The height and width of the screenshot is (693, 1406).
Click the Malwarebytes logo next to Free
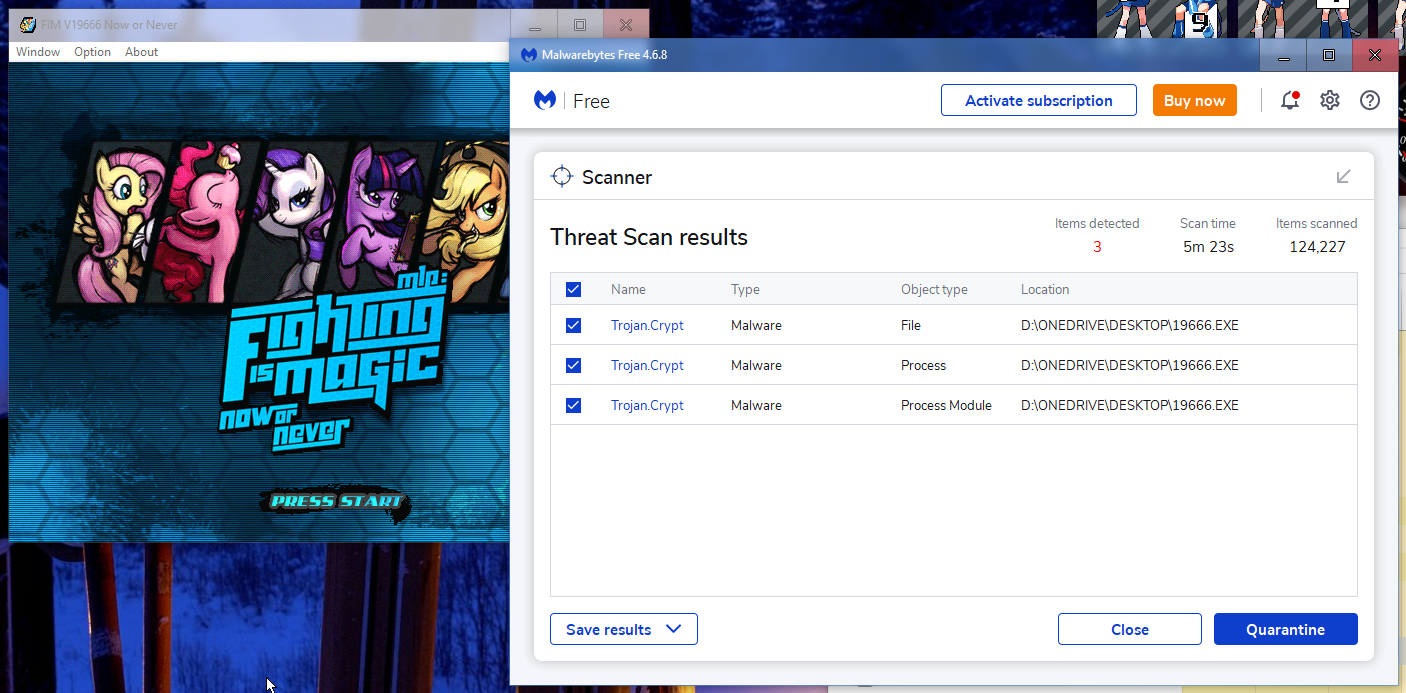[545, 100]
